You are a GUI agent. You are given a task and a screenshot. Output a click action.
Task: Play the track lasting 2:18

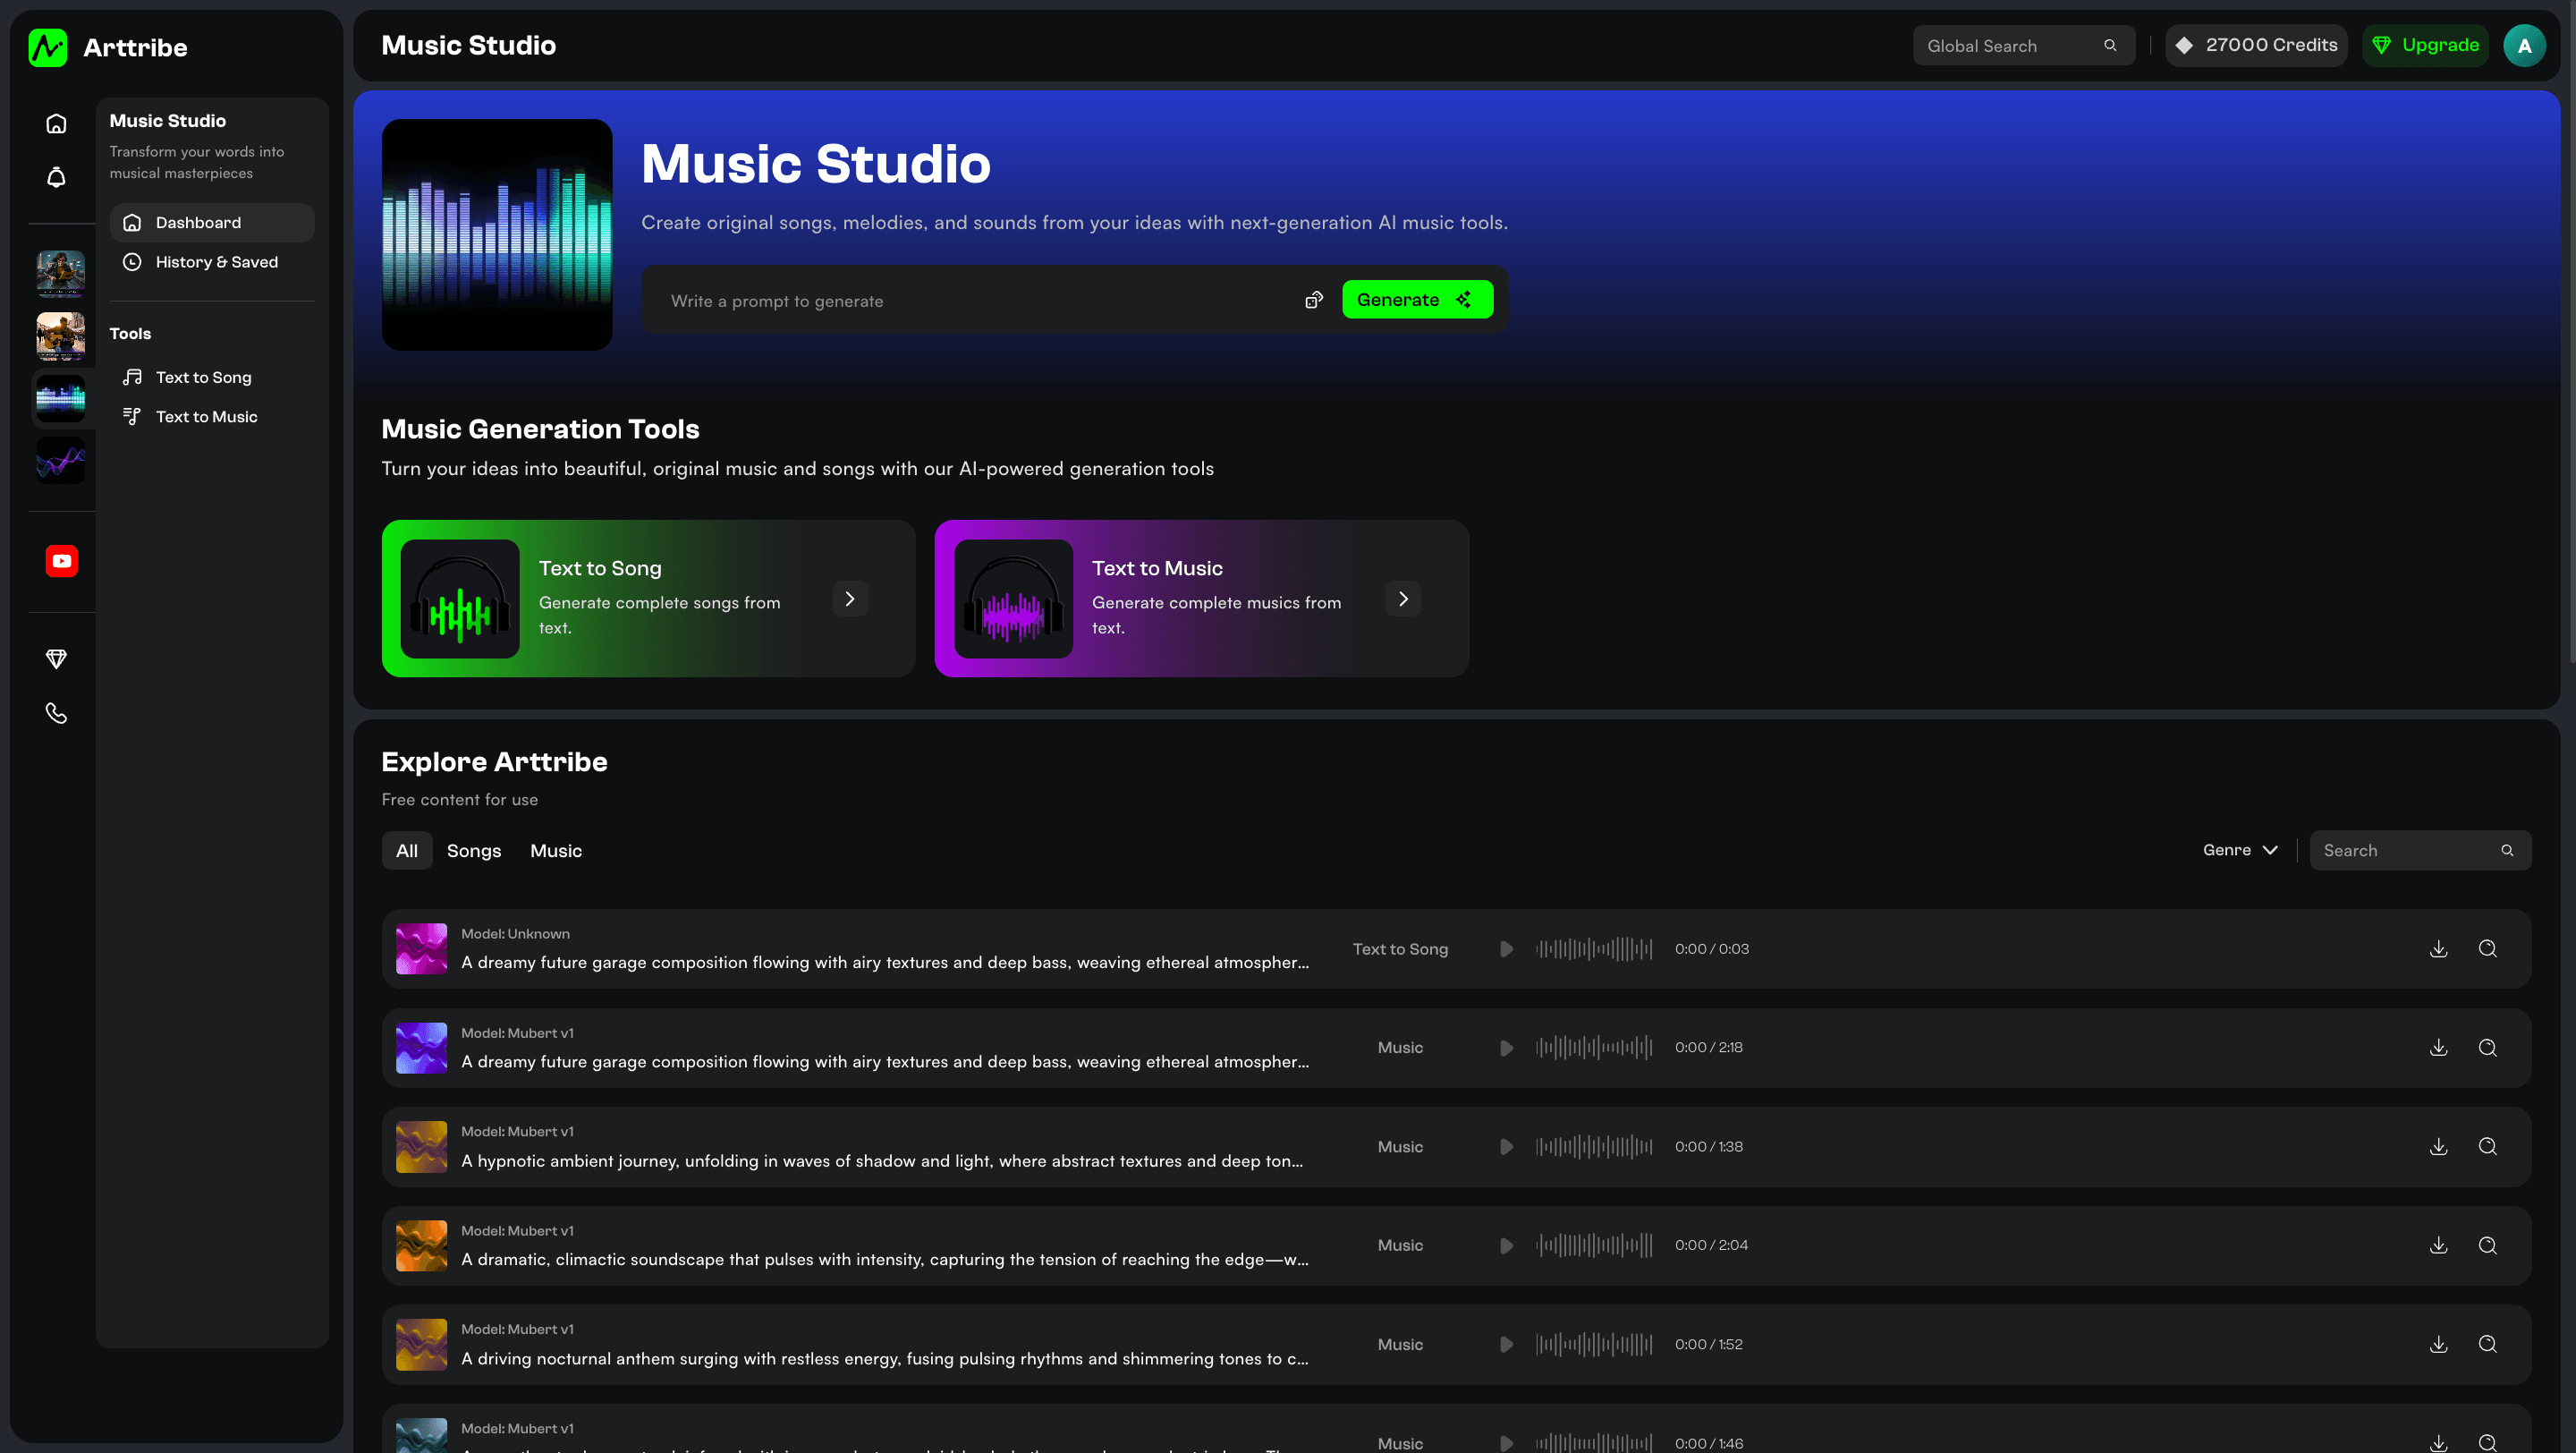pyautogui.click(x=1506, y=1048)
